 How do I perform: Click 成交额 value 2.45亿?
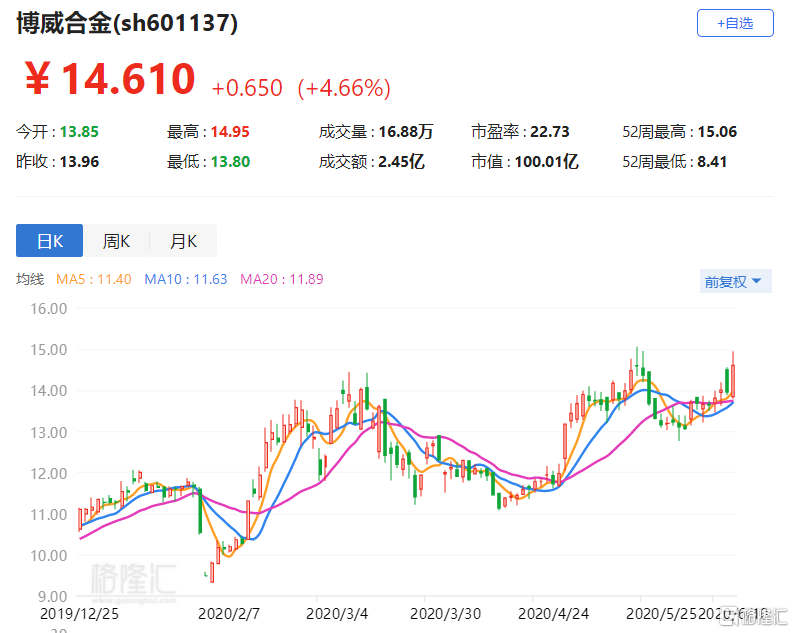coord(402,162)
